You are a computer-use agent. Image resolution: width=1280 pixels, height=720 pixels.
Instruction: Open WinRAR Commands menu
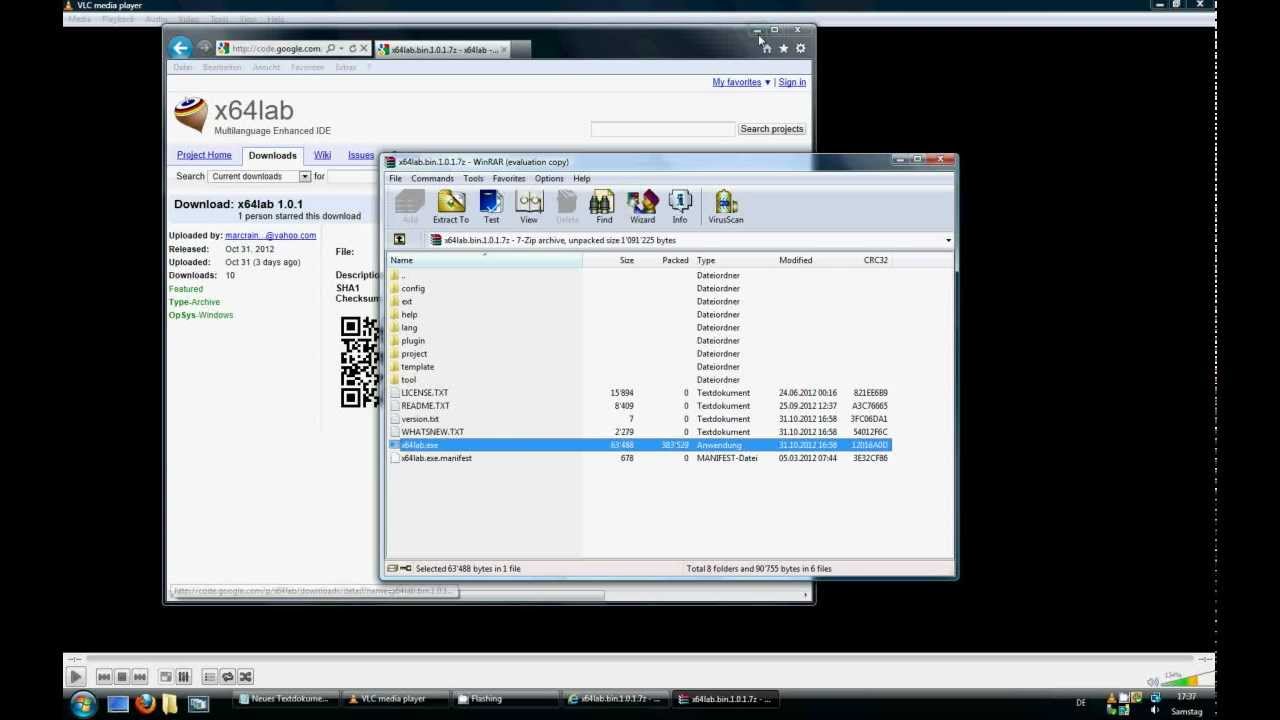[x=432, y=178]
